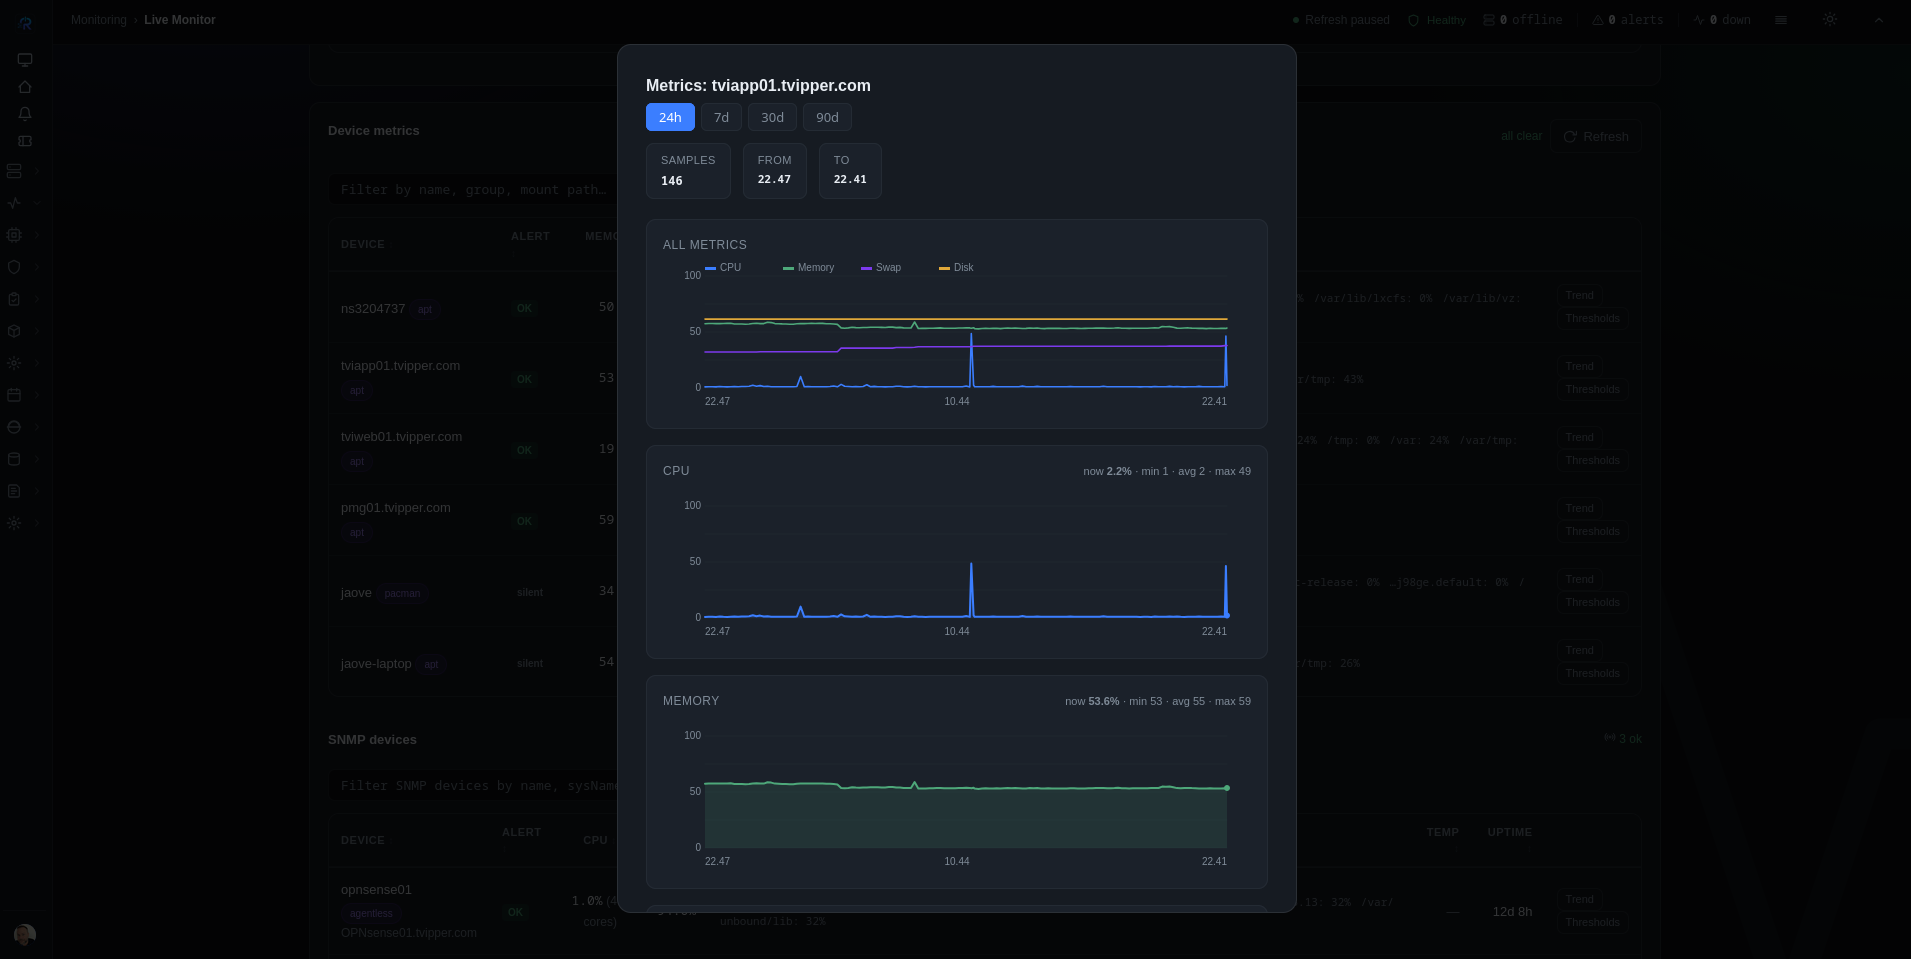Switch to the 90d range tab
Image resolution: width=1911 pixels, height=959 pixels.
tap(827, 117)
